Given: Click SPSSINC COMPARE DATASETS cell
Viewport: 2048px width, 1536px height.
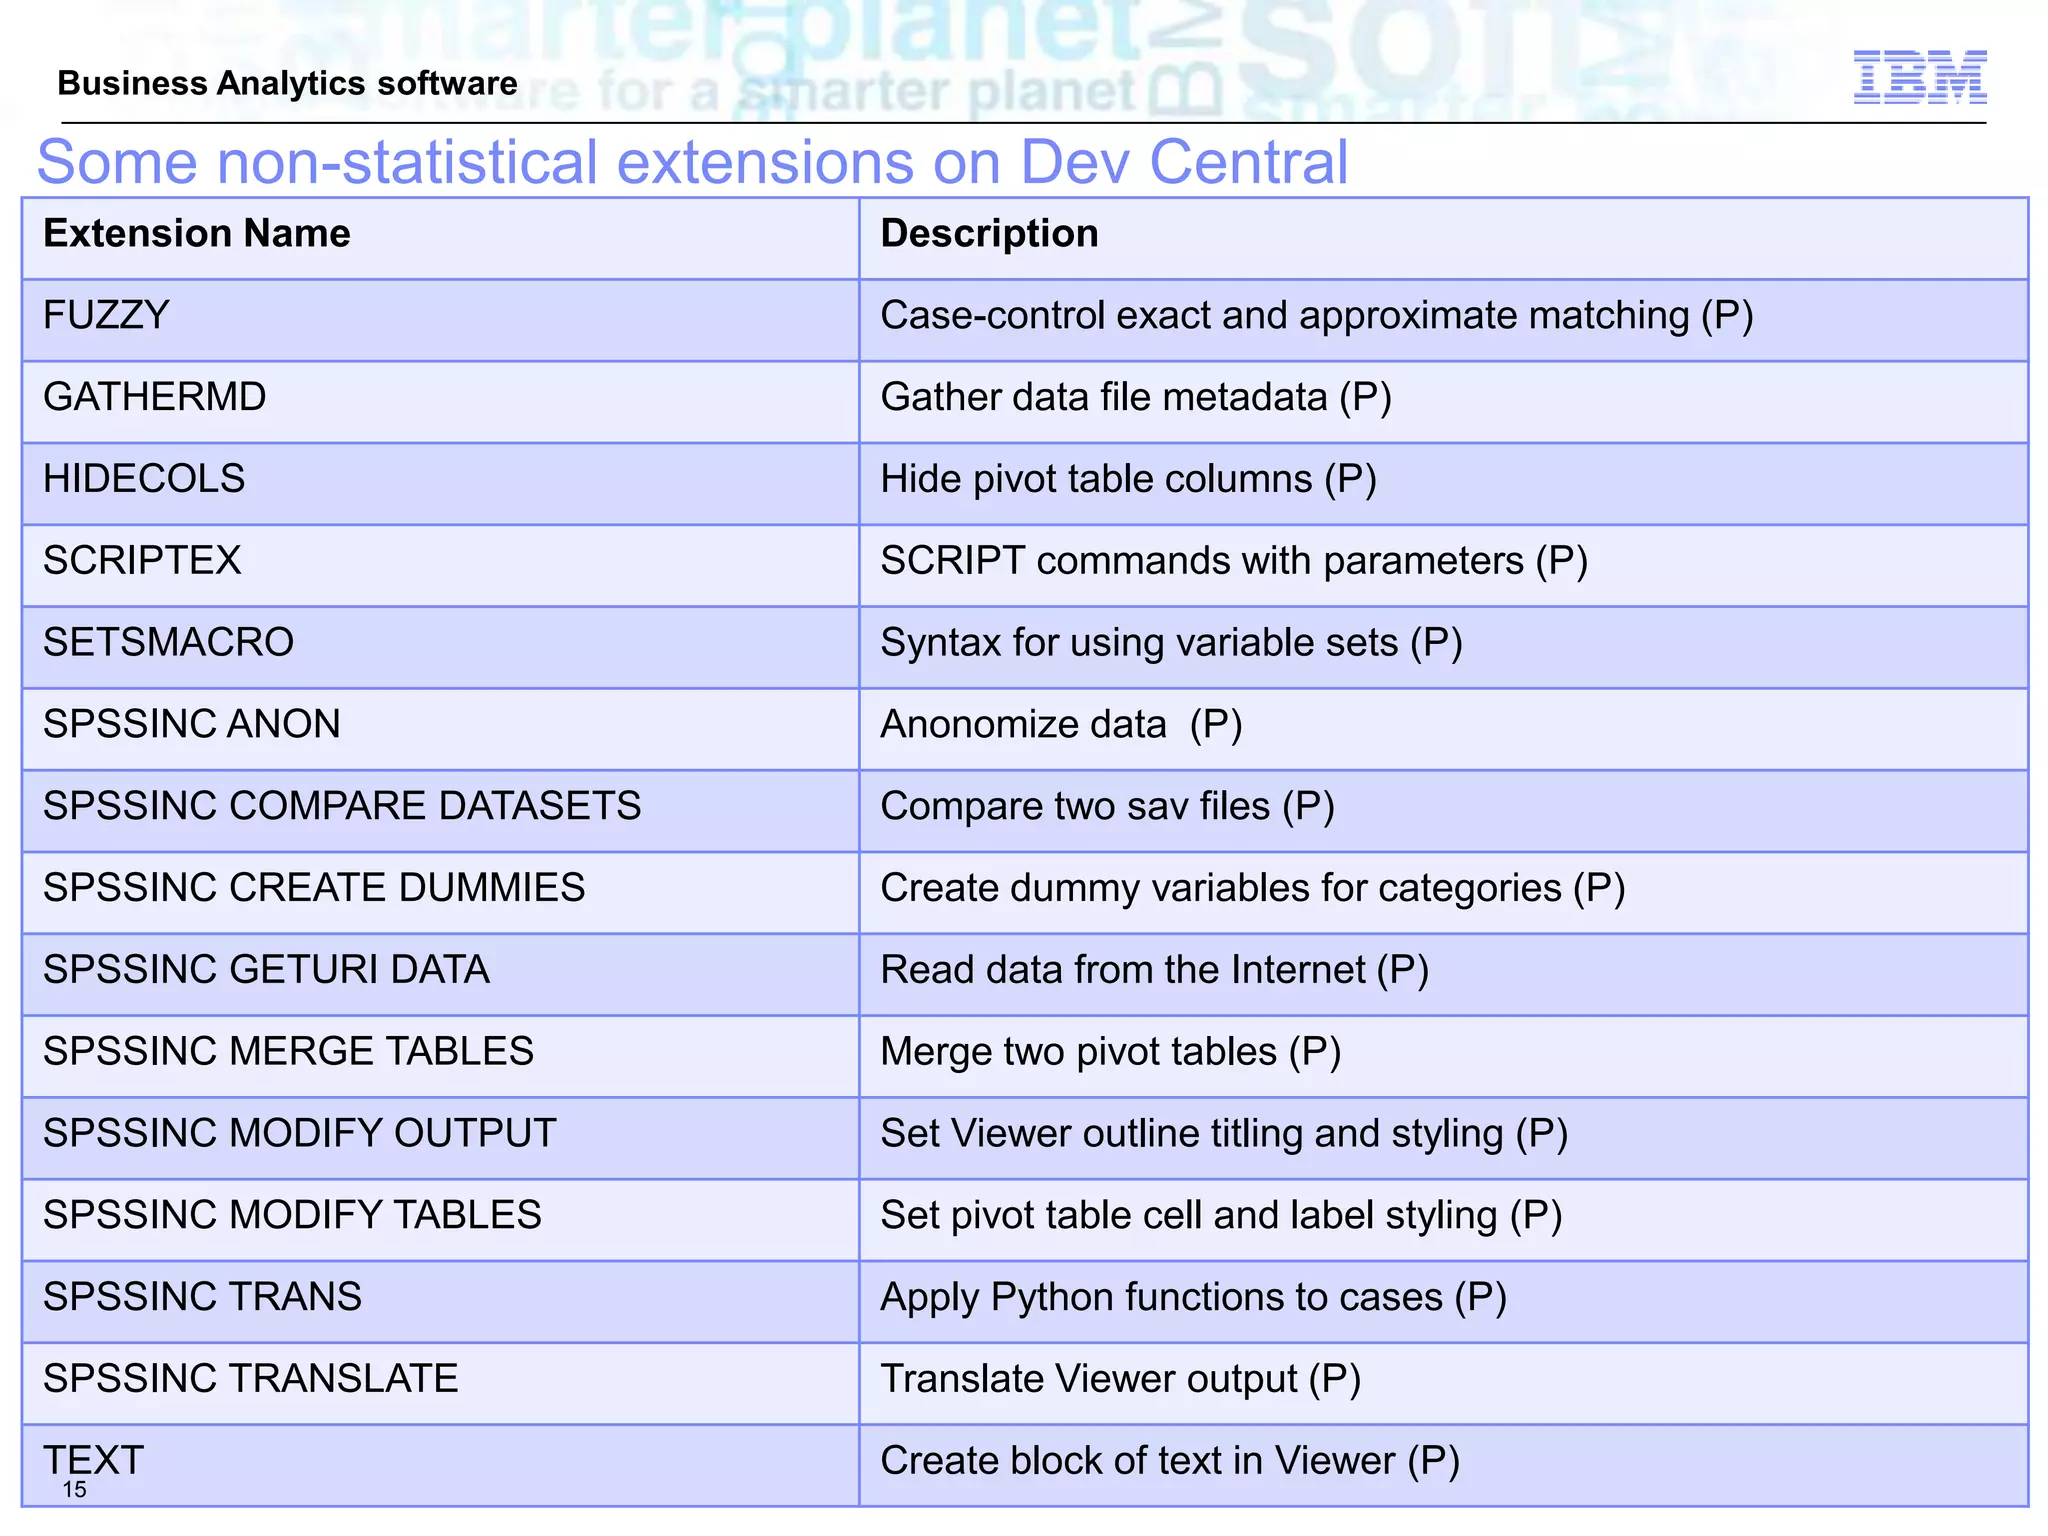Looking at the screenshot, I should [441, 811].
